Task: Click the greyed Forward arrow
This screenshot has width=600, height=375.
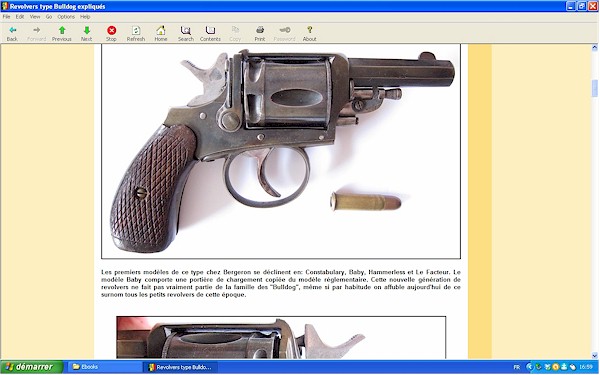Action: coord(36,30)
